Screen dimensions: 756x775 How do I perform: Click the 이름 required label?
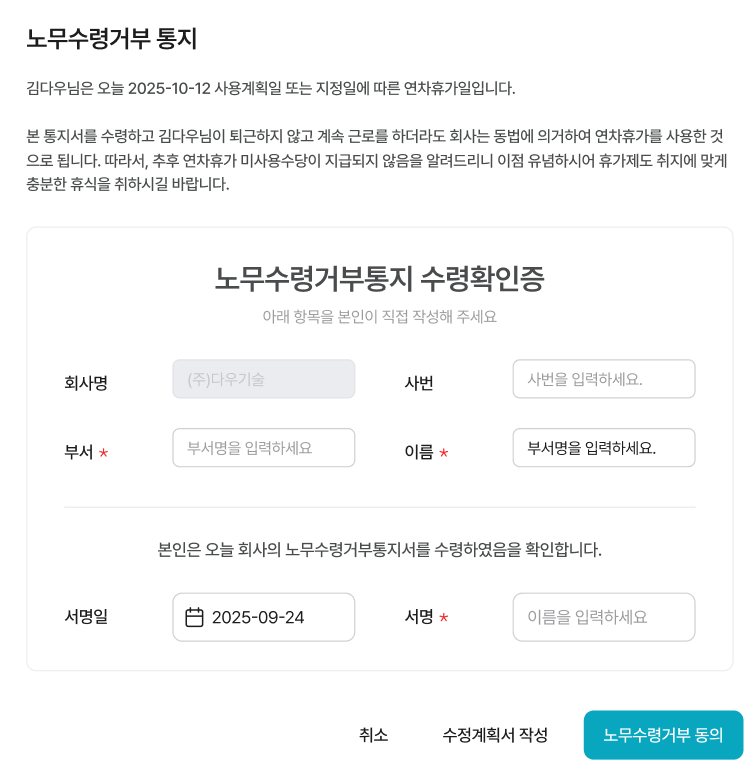click(420, 452)
